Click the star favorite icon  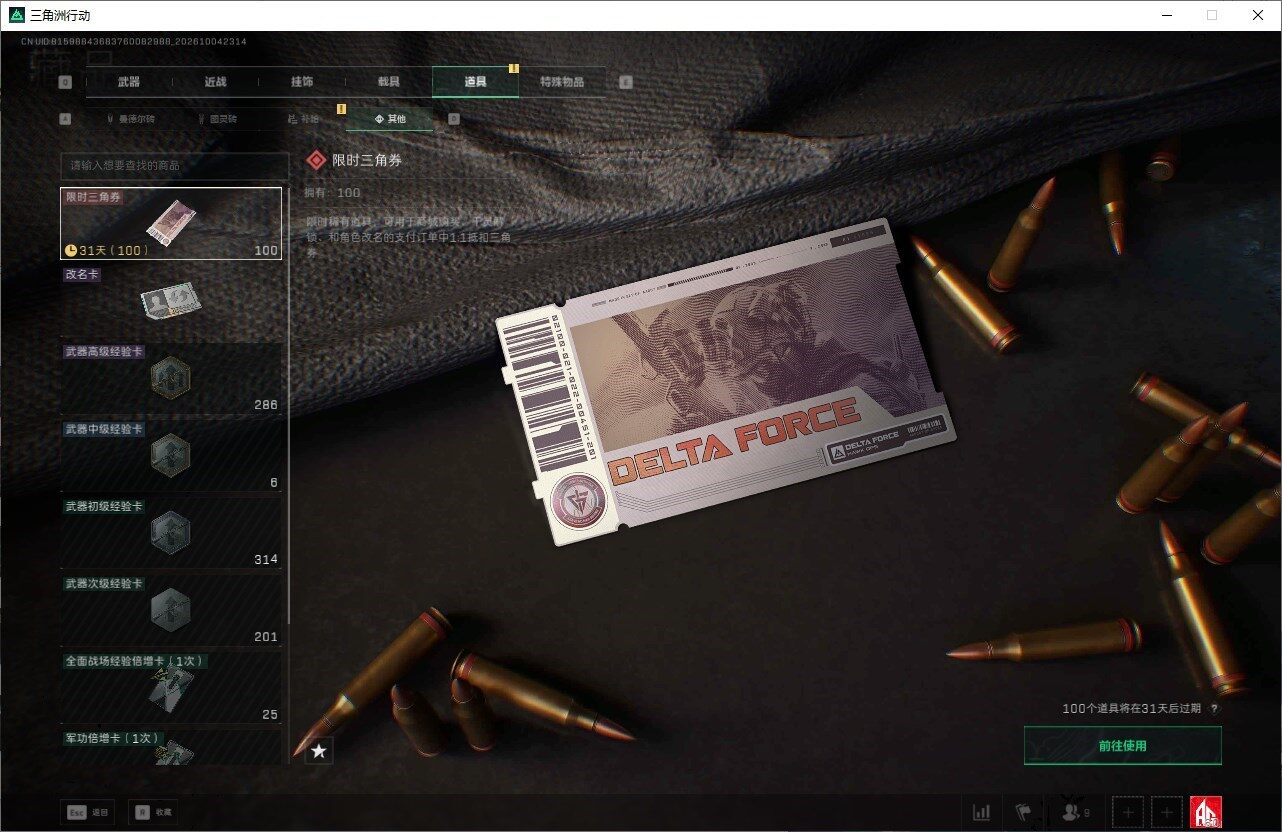[x=318, y=750]
